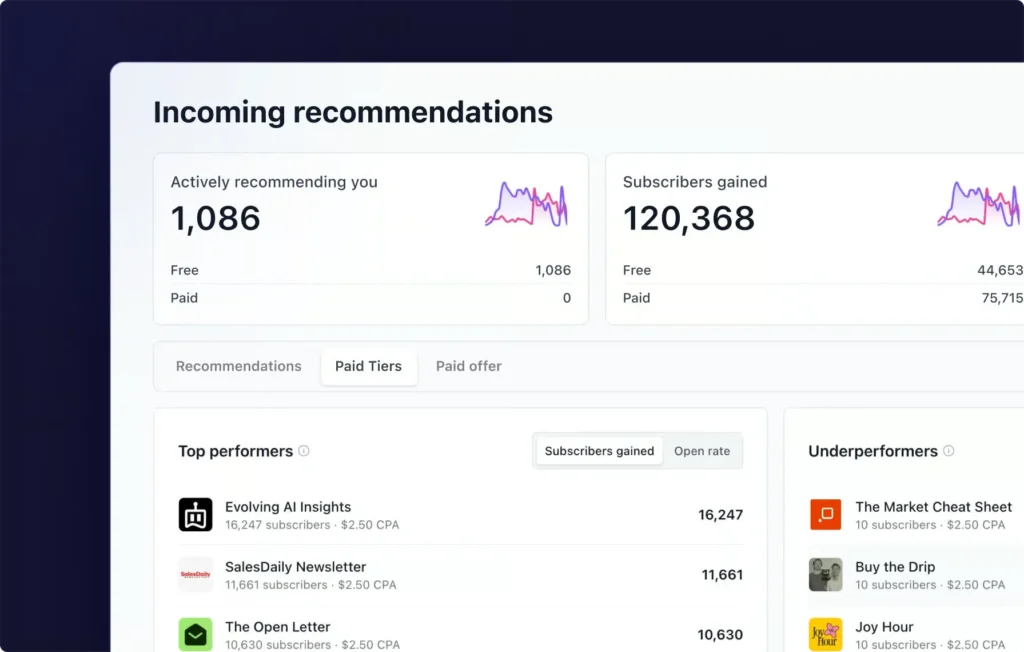The image size is (1024, 652).
Task: Click "10,630 subscribers · $2.50 CPA" subtitle
Action: coord(312,645)
